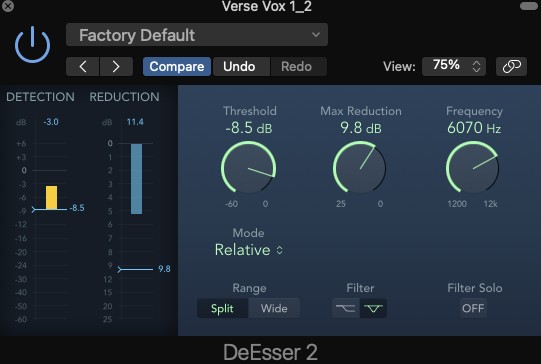Image resolution: width=541 pixels, height=364 pixels.
Task: Select the low-pass shelf filter shape
Action: coord(346,308)
